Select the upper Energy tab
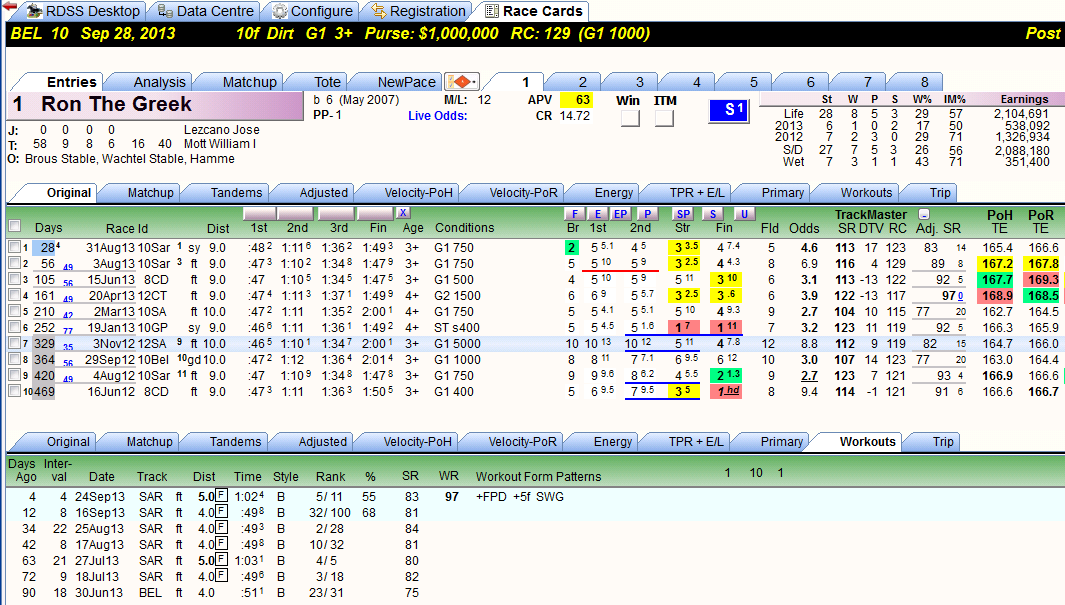This screenshot has width=1065, height=605. (x=613, y=193)
